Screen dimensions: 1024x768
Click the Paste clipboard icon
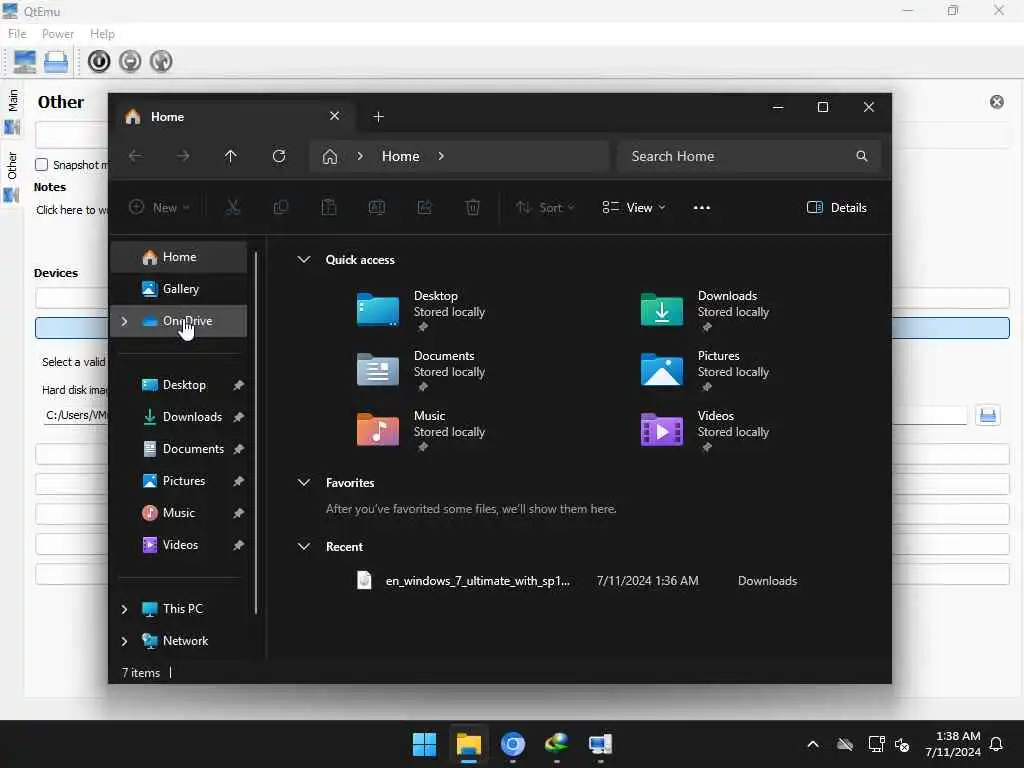point(329,208)
